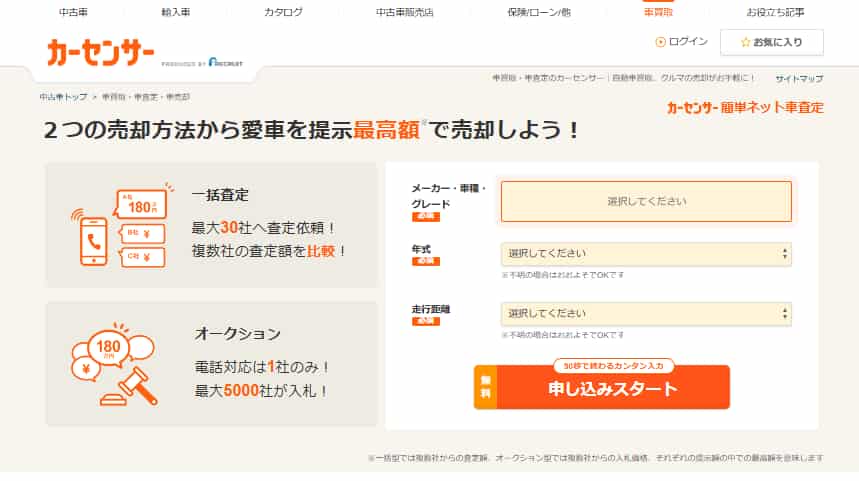
Task: Click the カーセンサー logo
Action: 99,52
